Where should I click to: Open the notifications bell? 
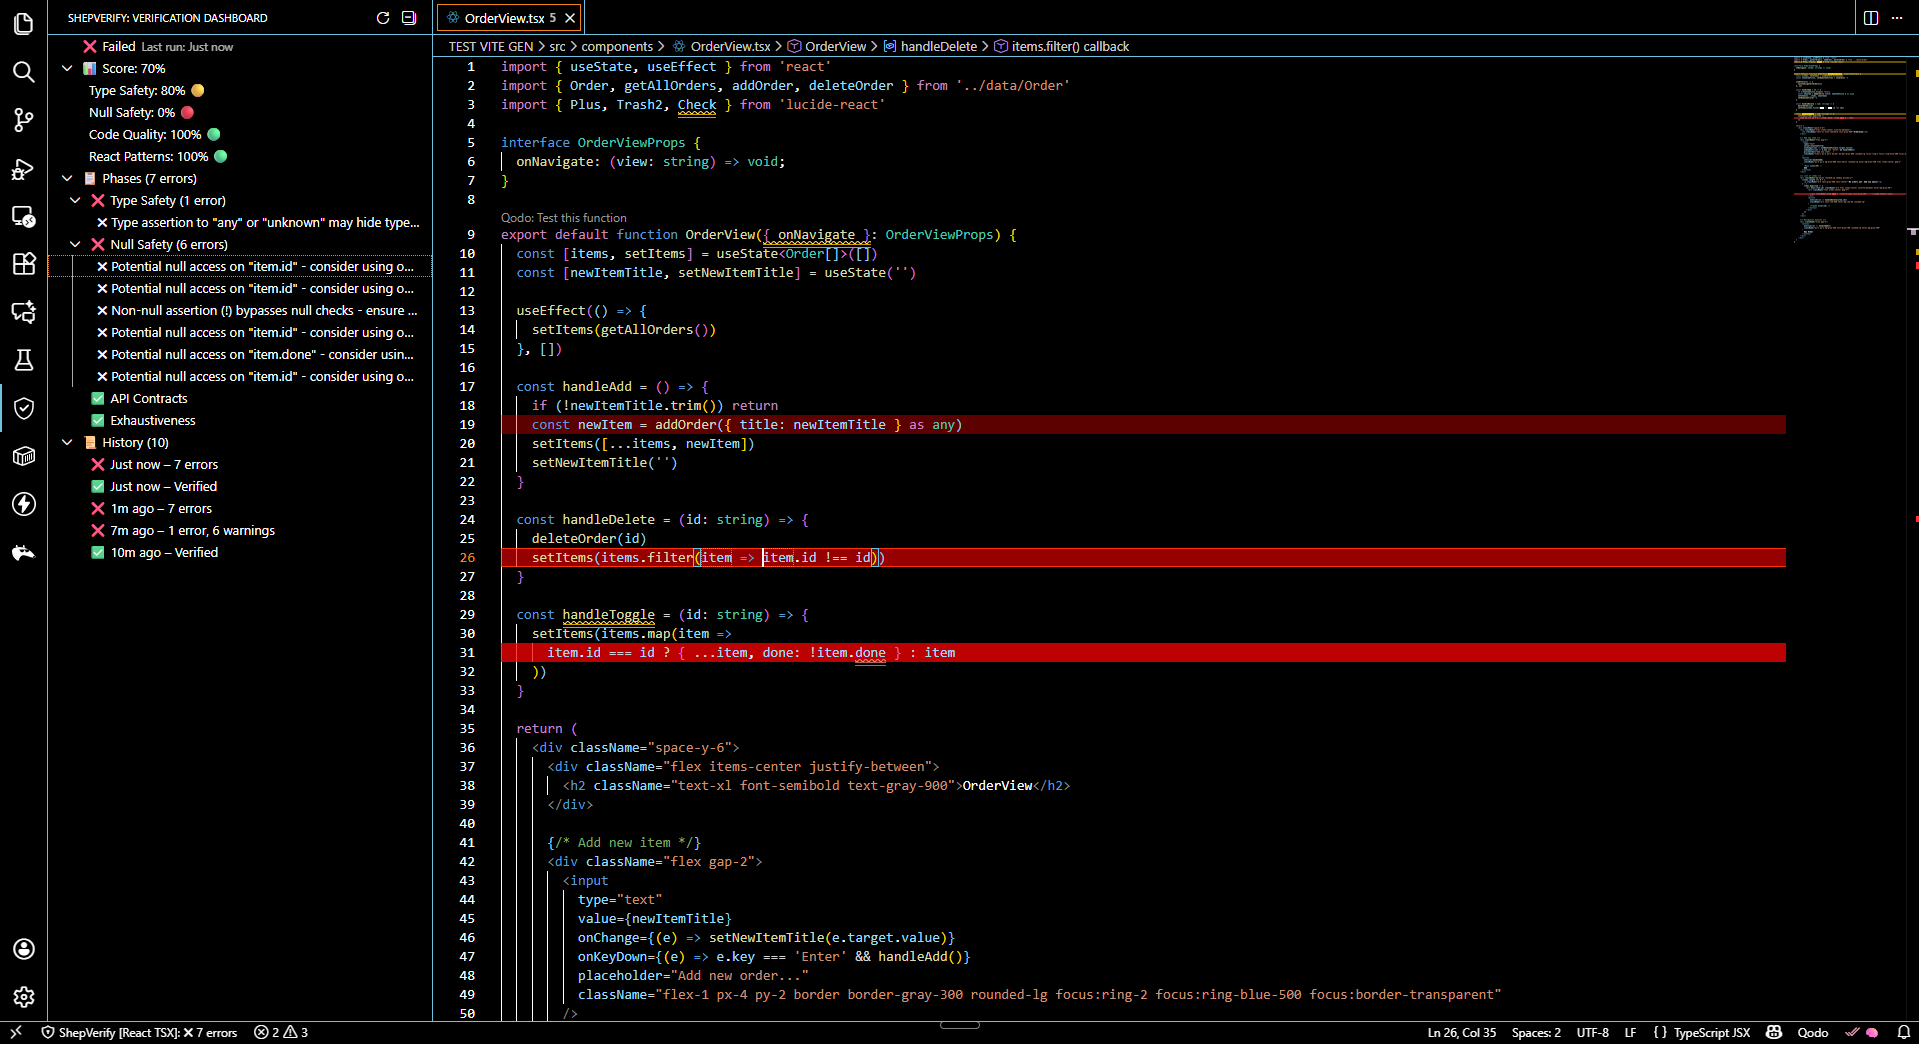pyautogui.click(x=1904, y=1032)
